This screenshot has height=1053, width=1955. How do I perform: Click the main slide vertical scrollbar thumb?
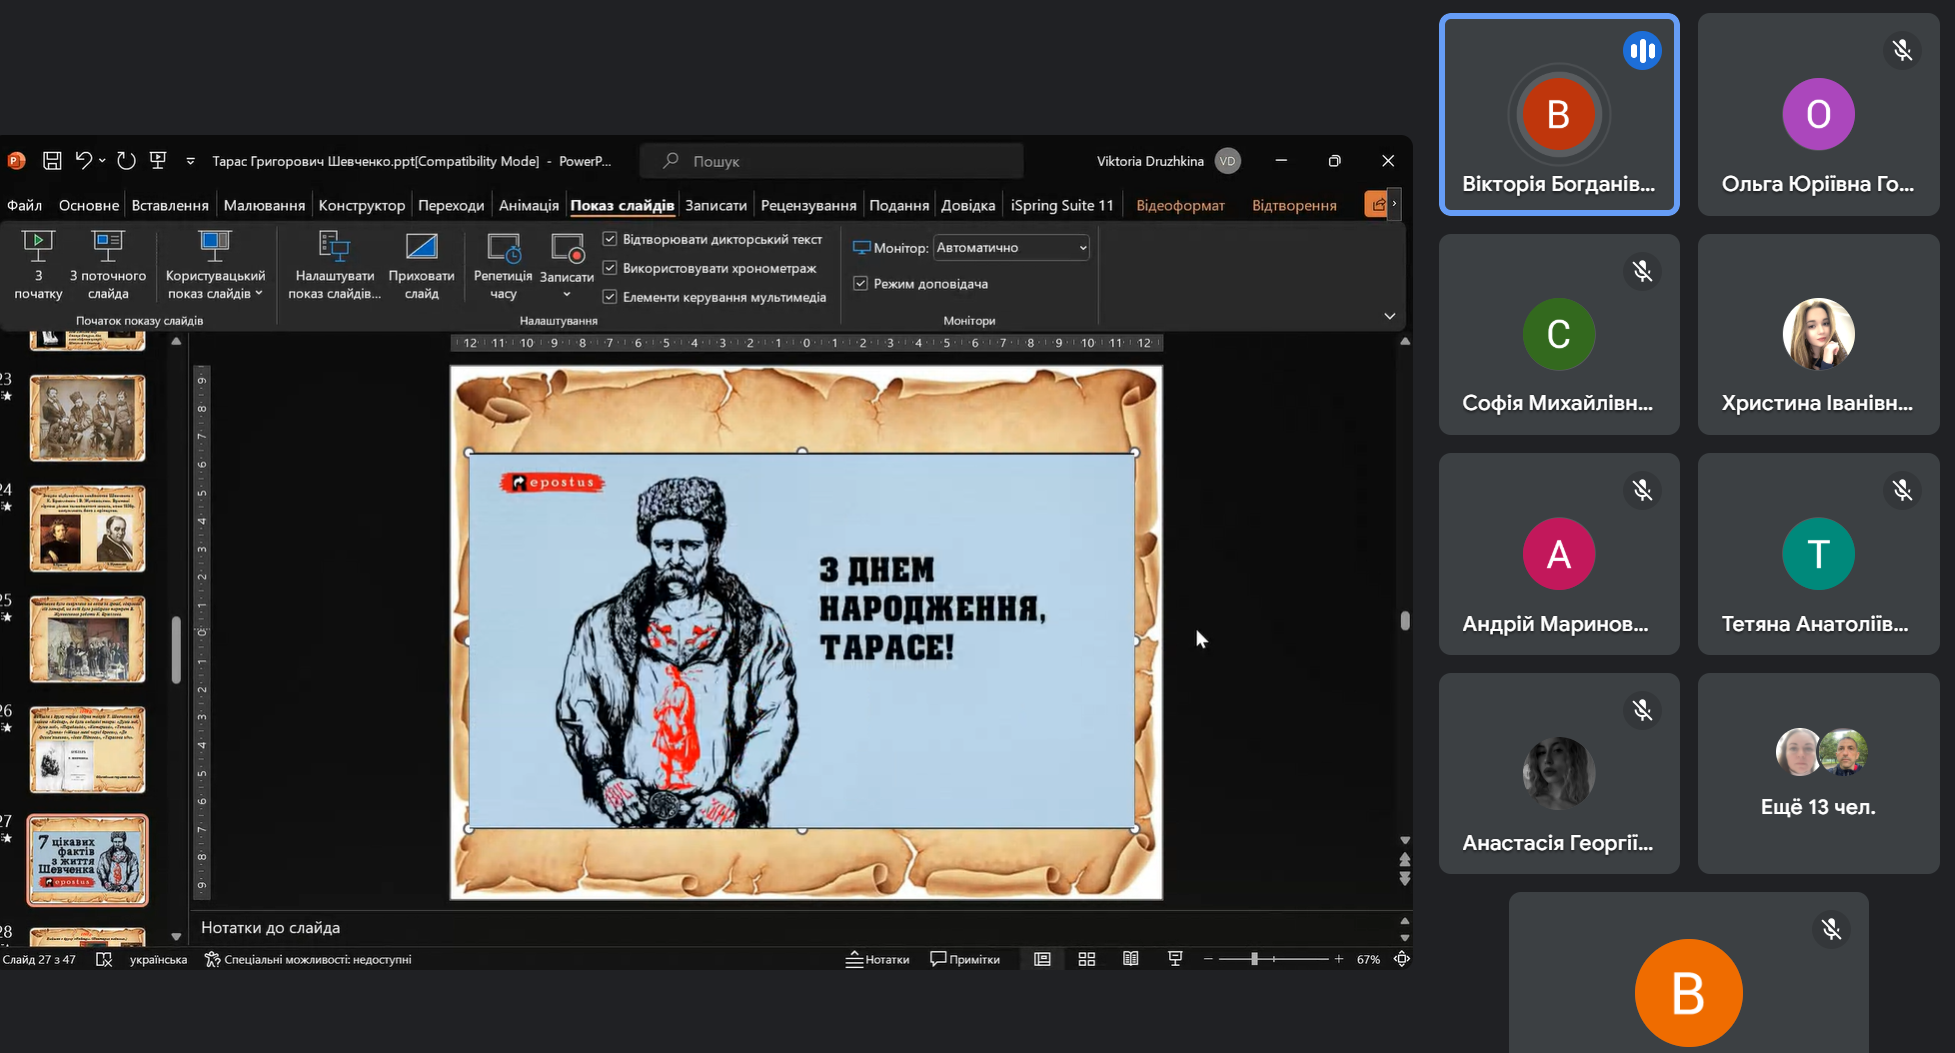tap(1405, 620)
